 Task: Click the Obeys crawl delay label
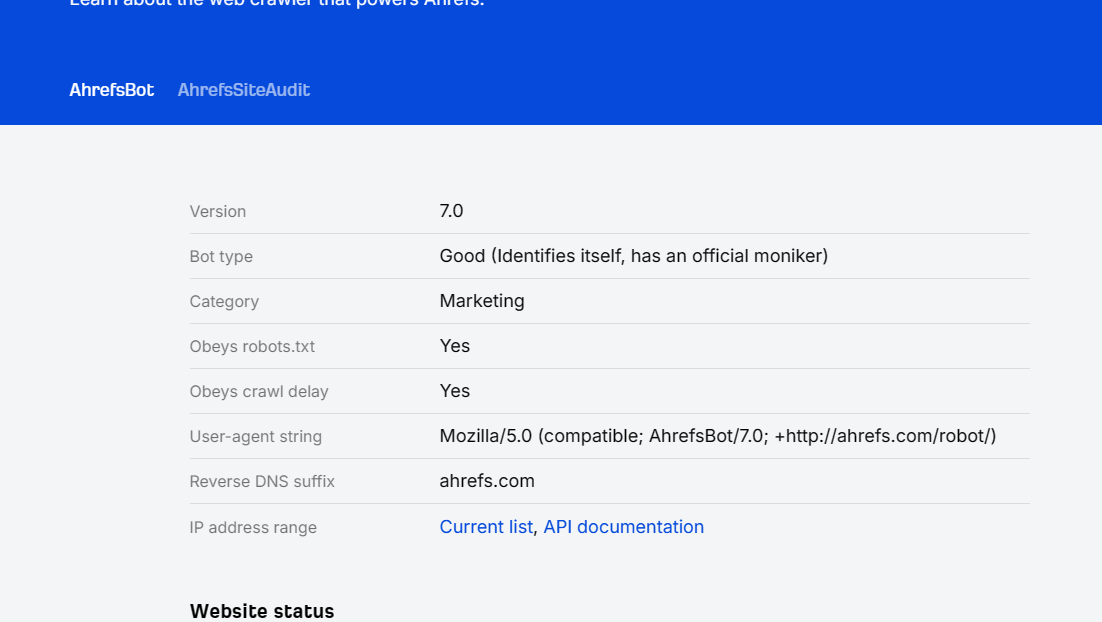(259, 392)
